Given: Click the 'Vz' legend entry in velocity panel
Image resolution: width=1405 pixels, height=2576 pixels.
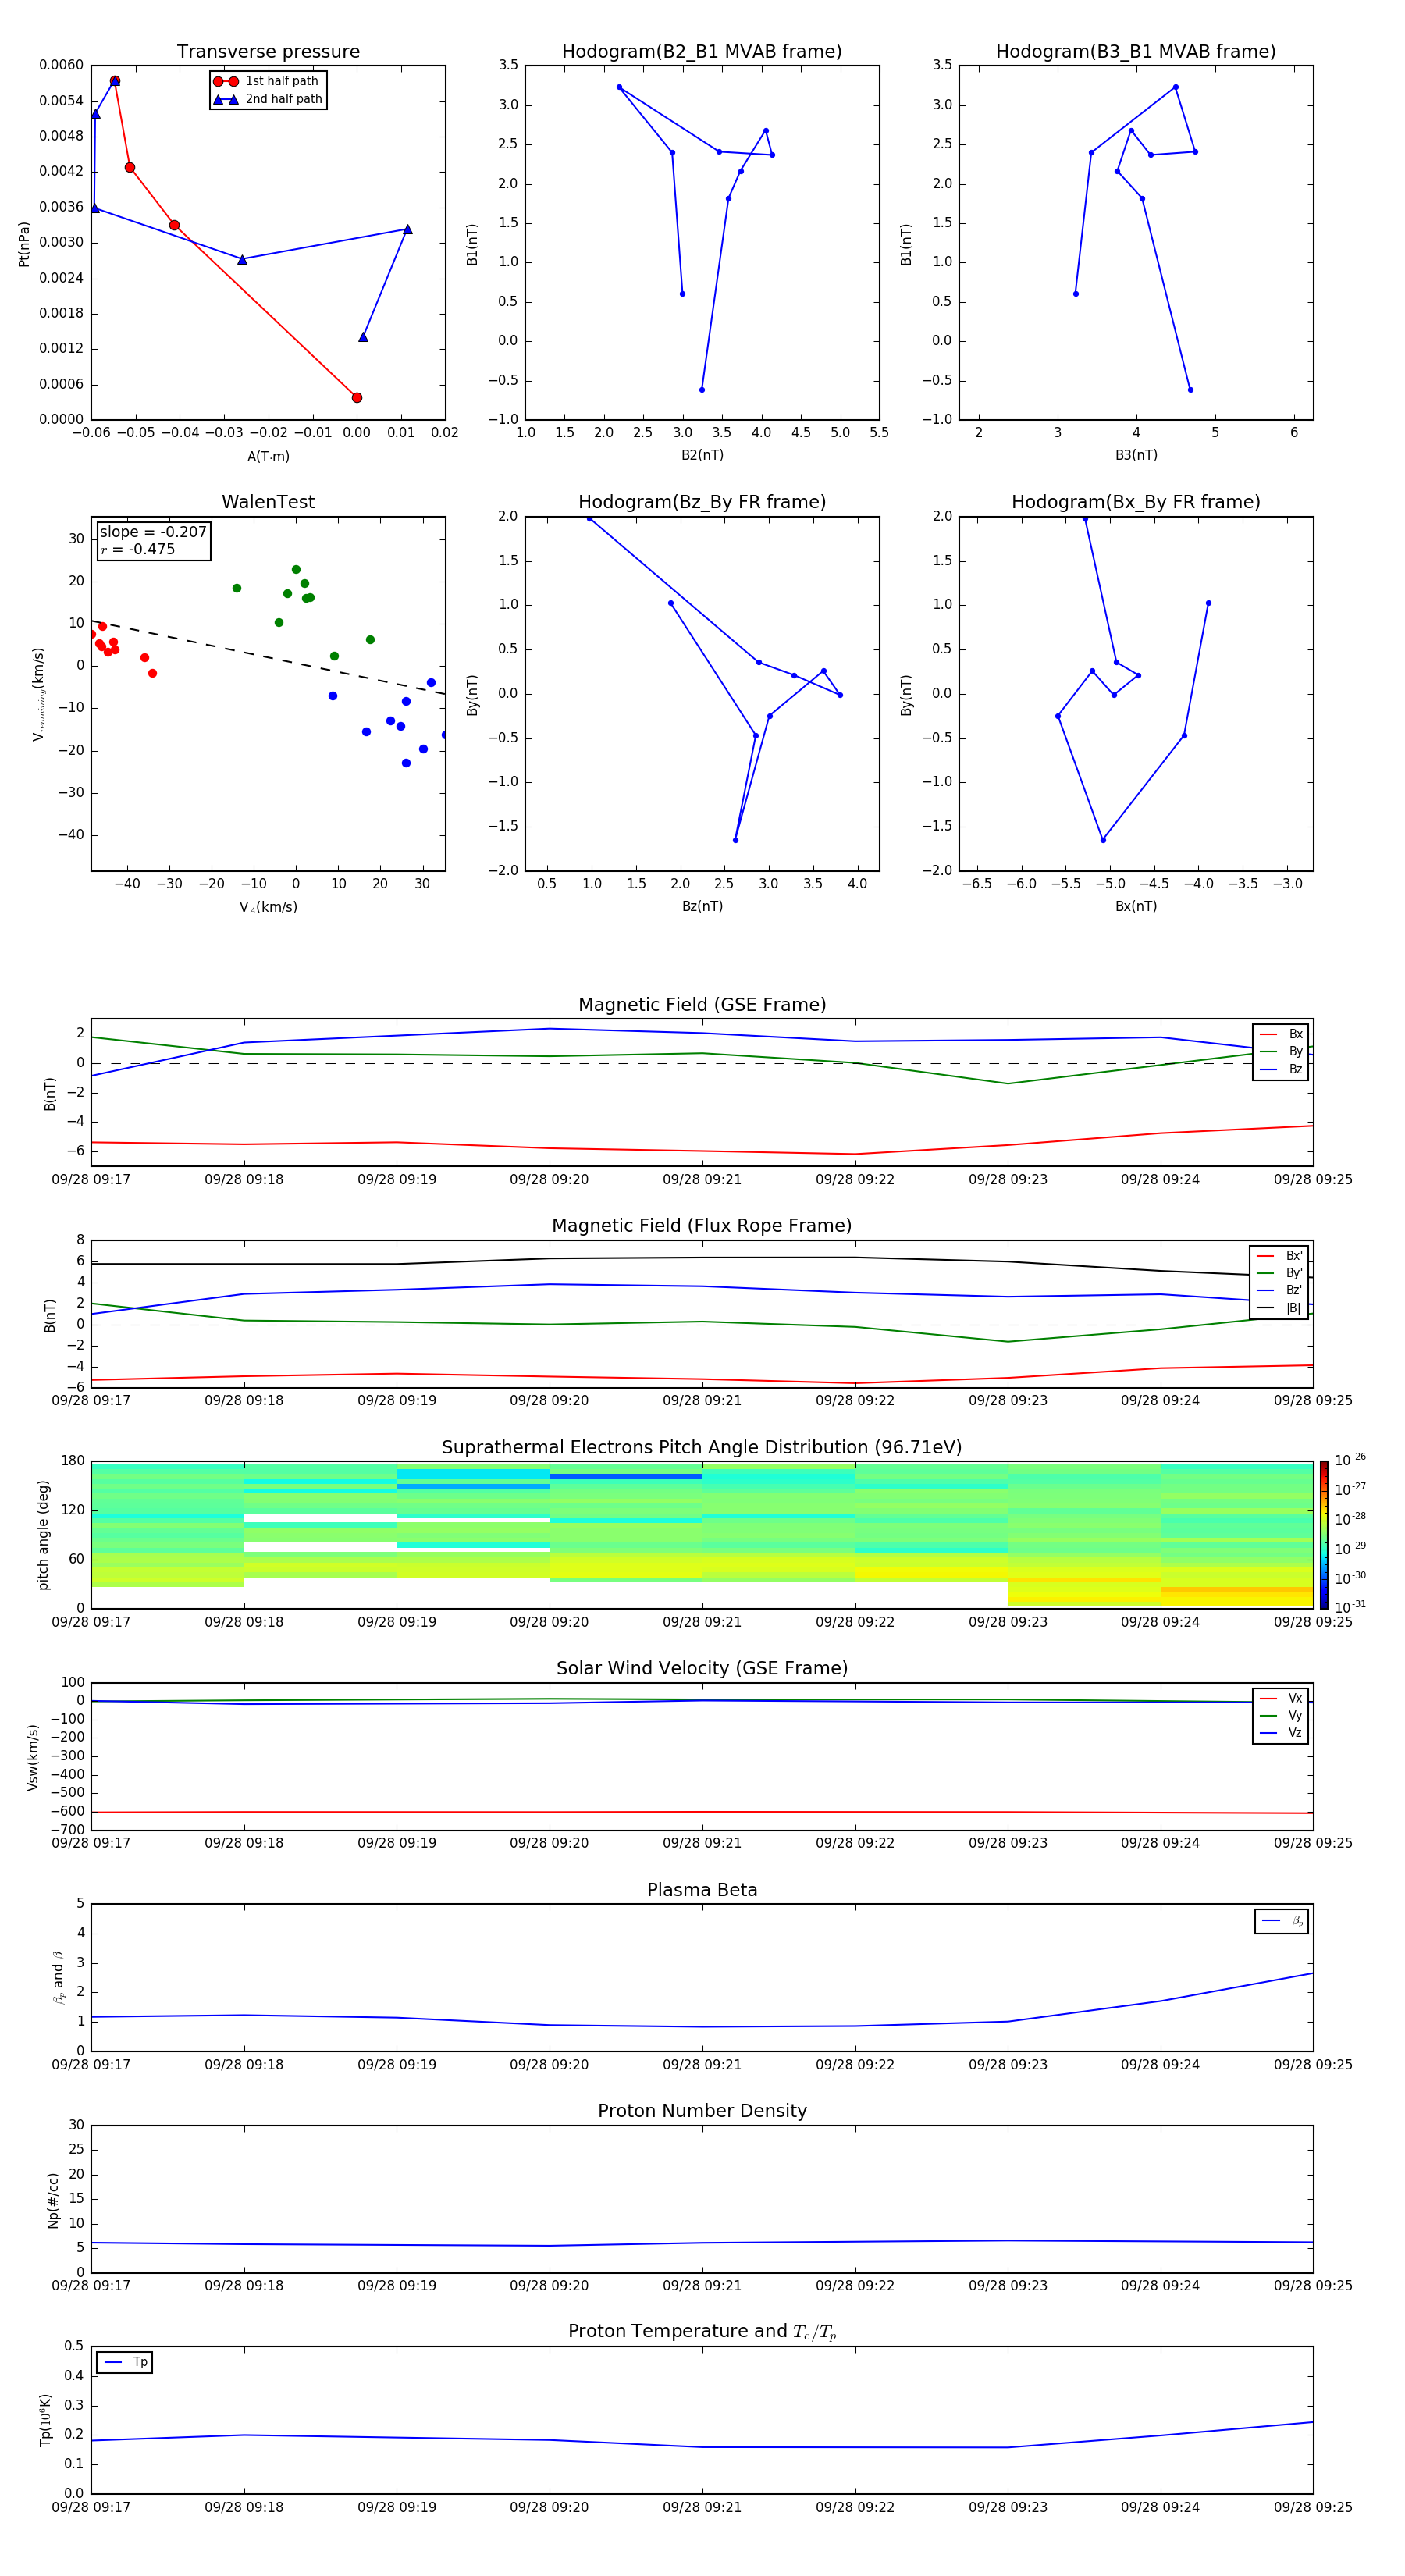Looking at the screenshot, I should (x=1281, y=1733).
